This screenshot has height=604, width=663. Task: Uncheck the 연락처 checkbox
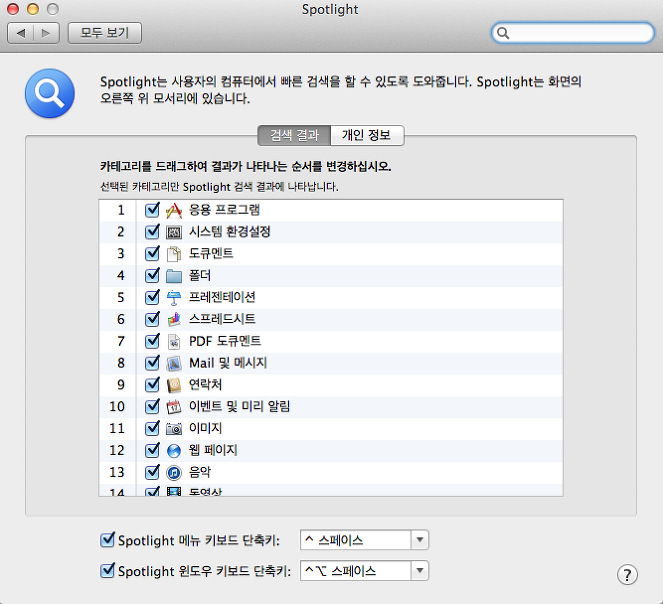tap(152, 384)
